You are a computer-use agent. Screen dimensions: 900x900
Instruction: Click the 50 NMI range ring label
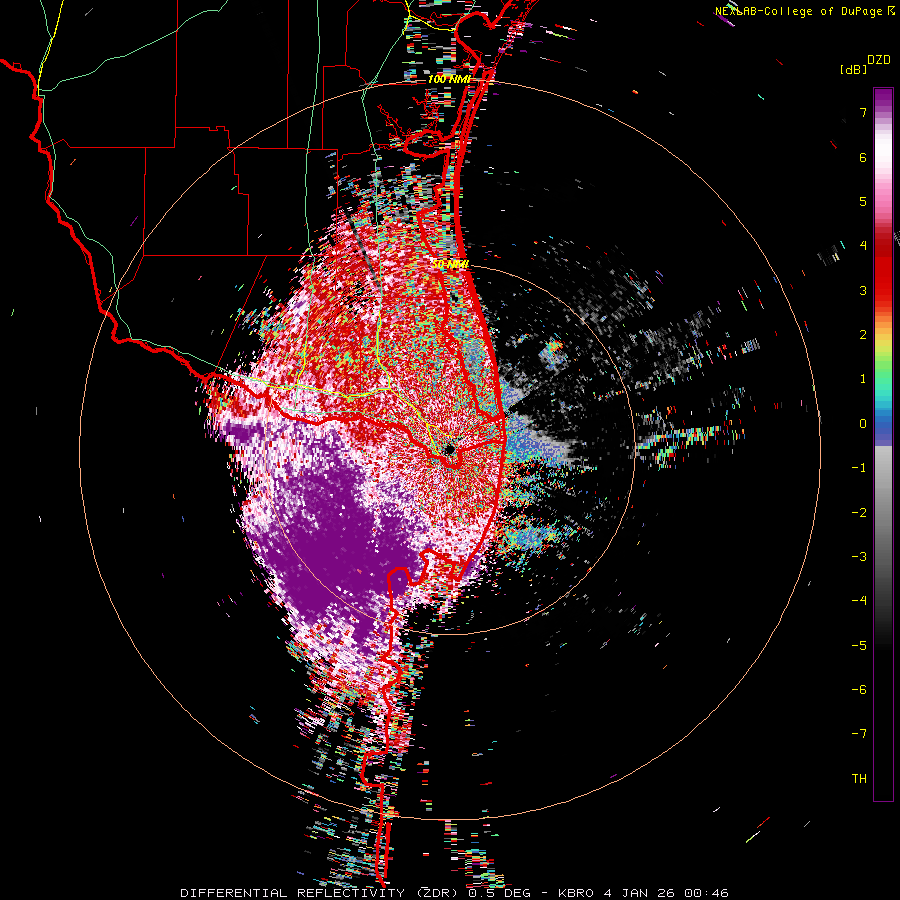pos(451,264)
